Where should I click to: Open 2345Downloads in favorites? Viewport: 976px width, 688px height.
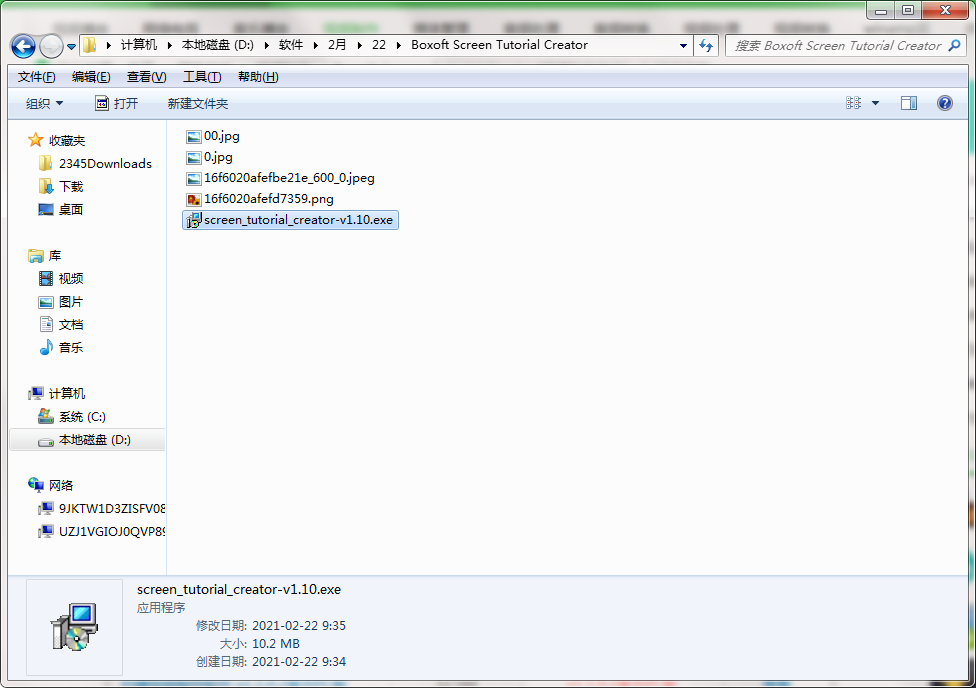[x=105, y=164]
